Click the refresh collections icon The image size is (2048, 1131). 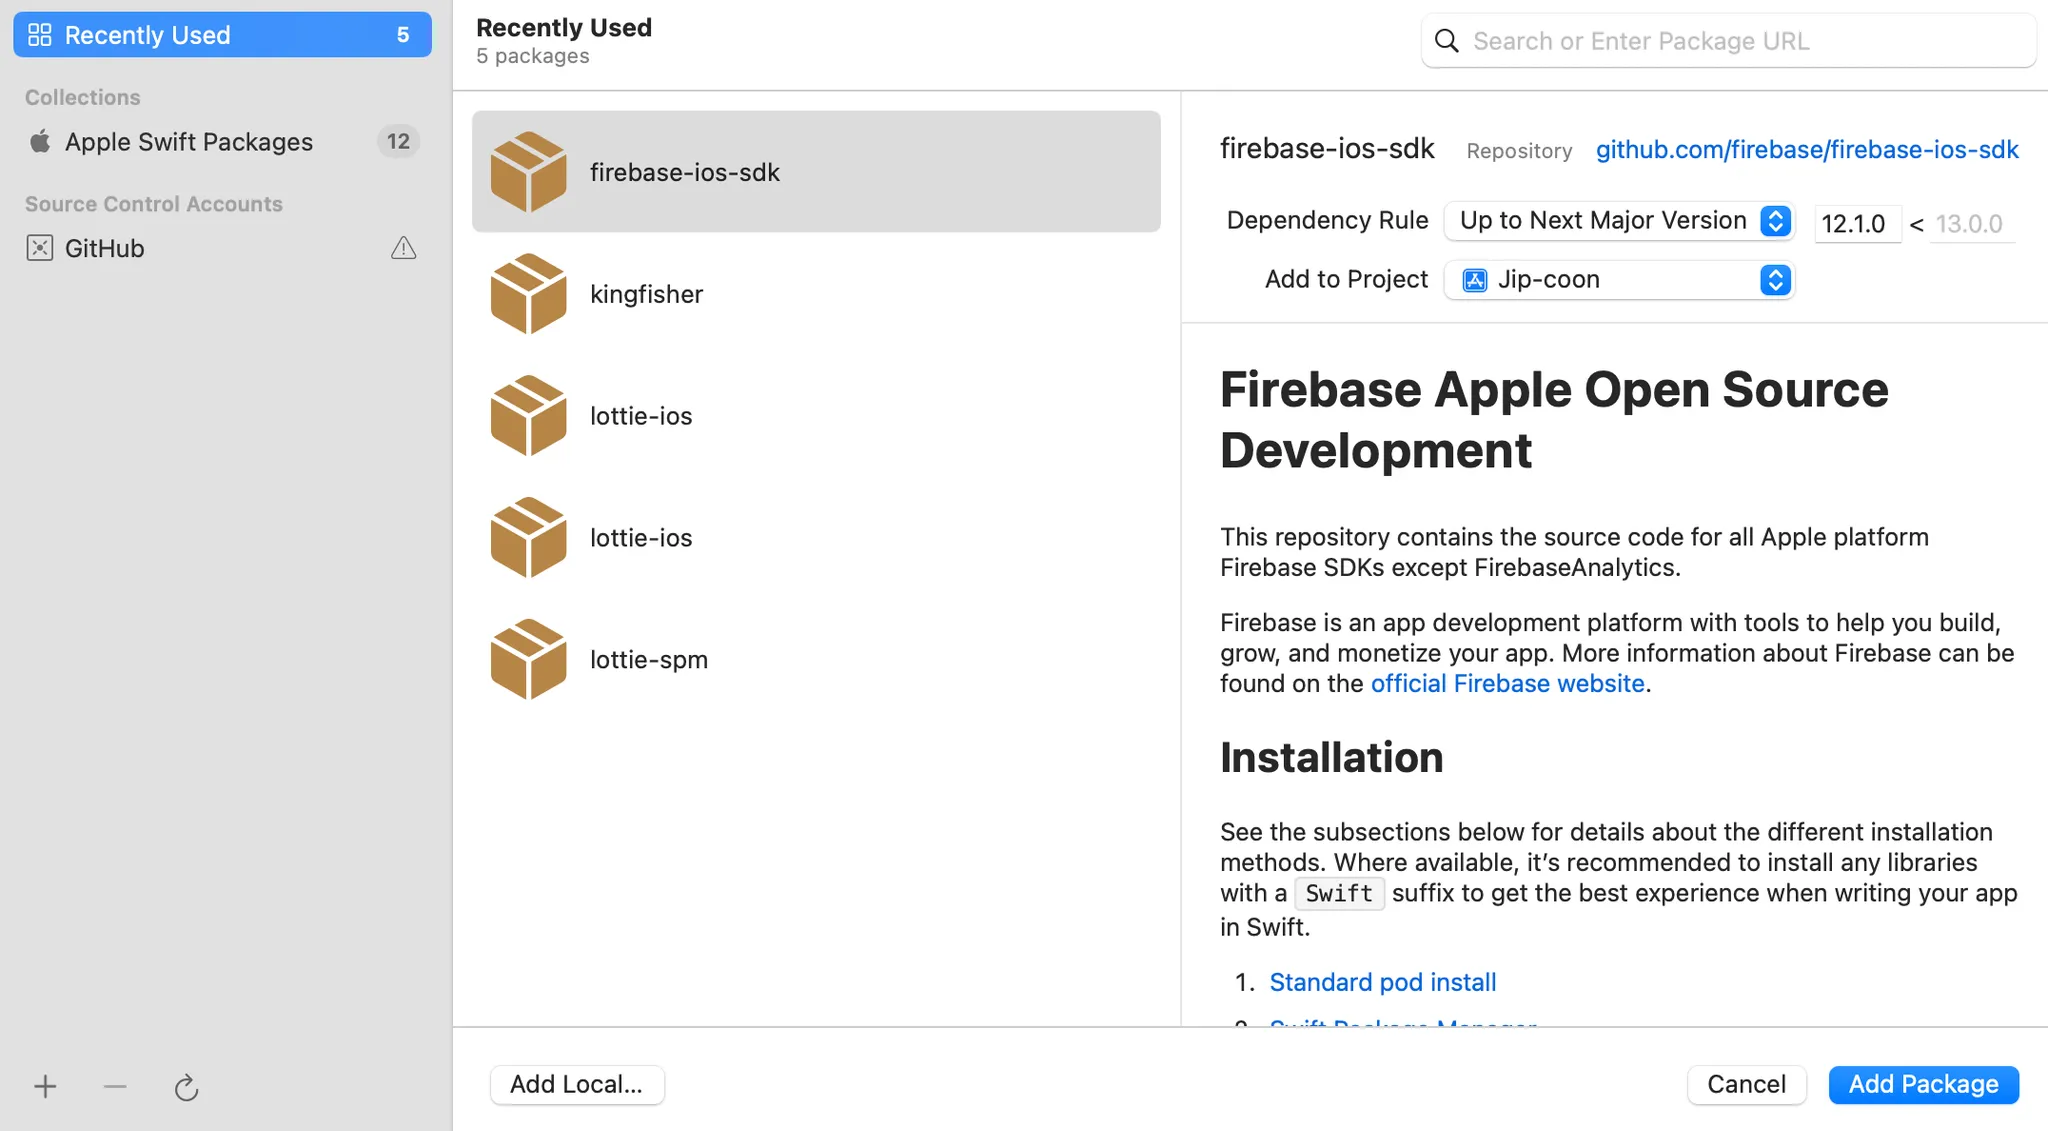[x=186, y=1087]
